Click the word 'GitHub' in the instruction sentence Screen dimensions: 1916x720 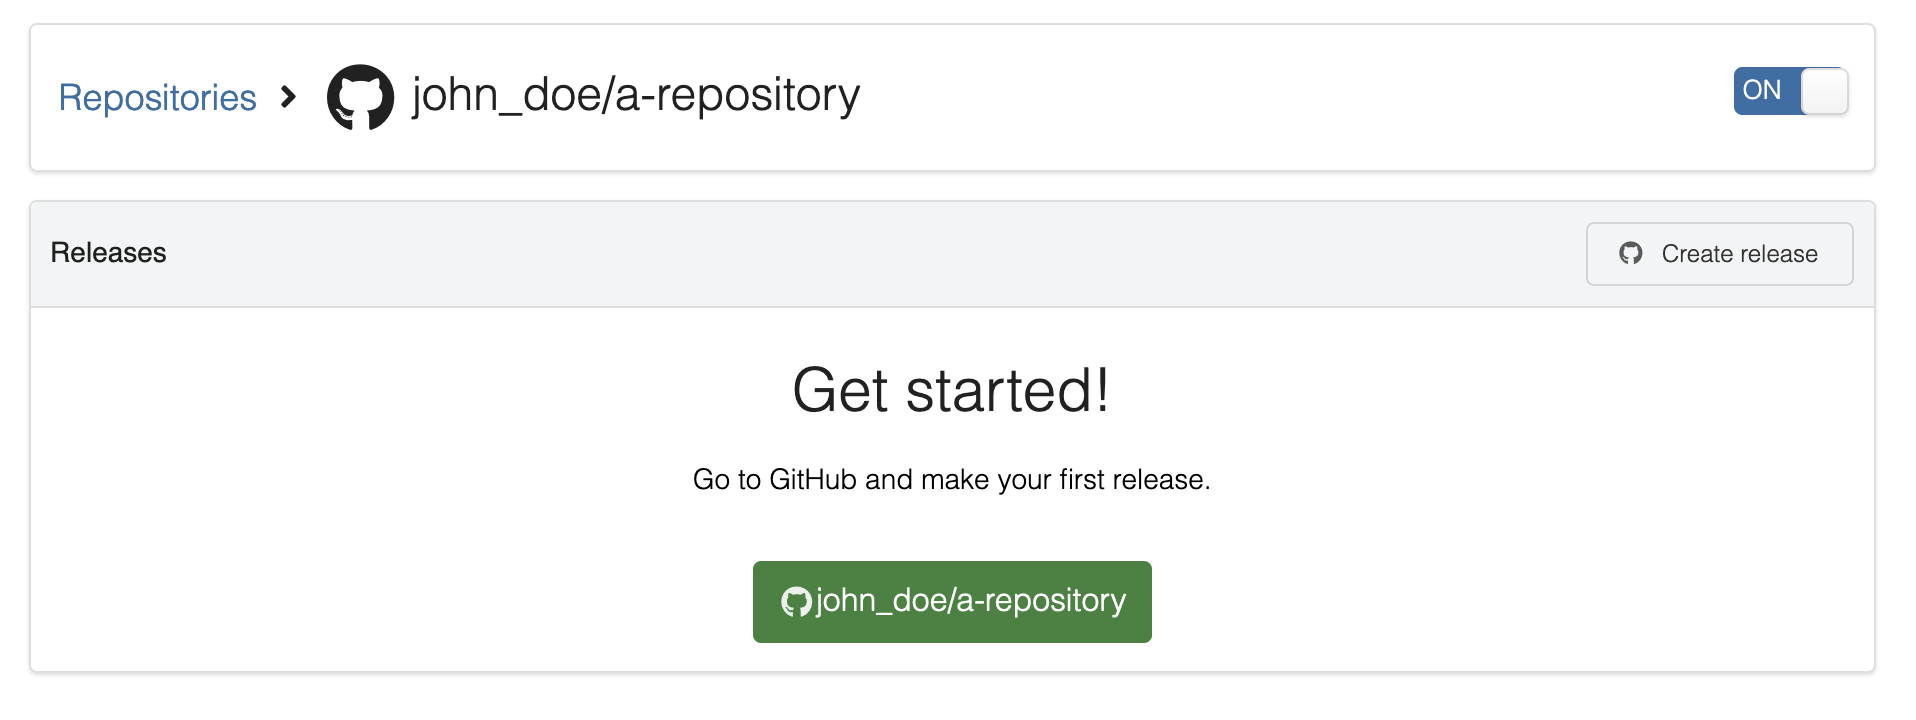(x=813, y=480)
